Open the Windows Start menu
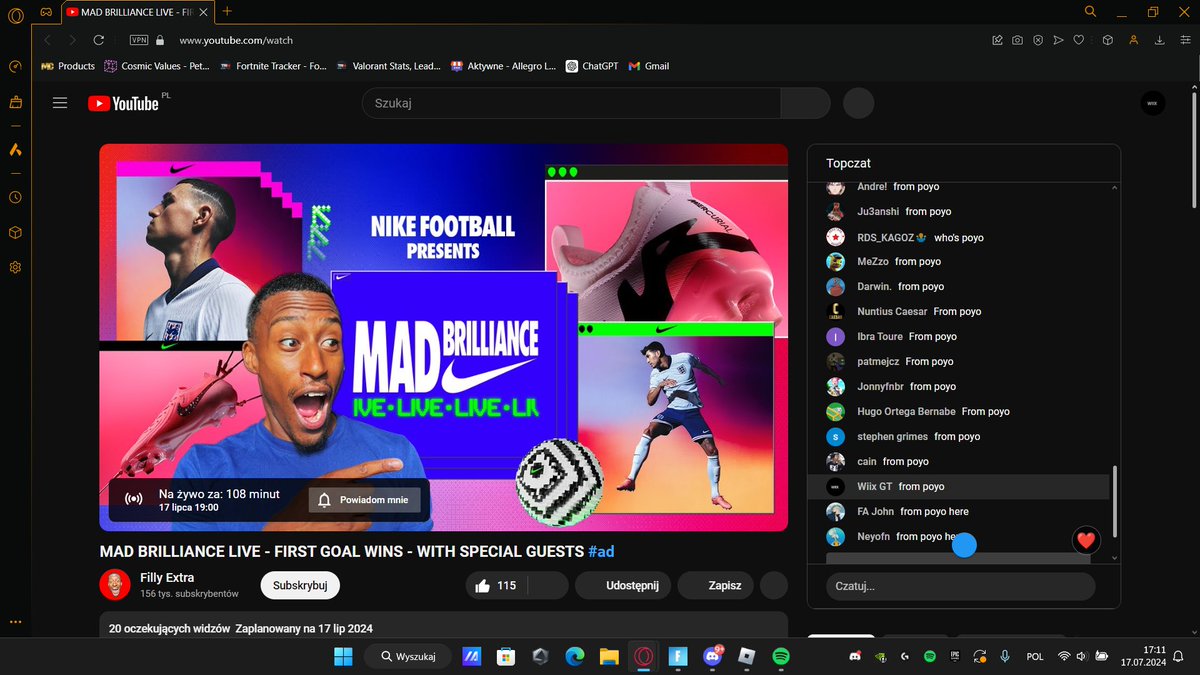The width and height of the screenshot is (1200, 675). [x=342, y=656]
